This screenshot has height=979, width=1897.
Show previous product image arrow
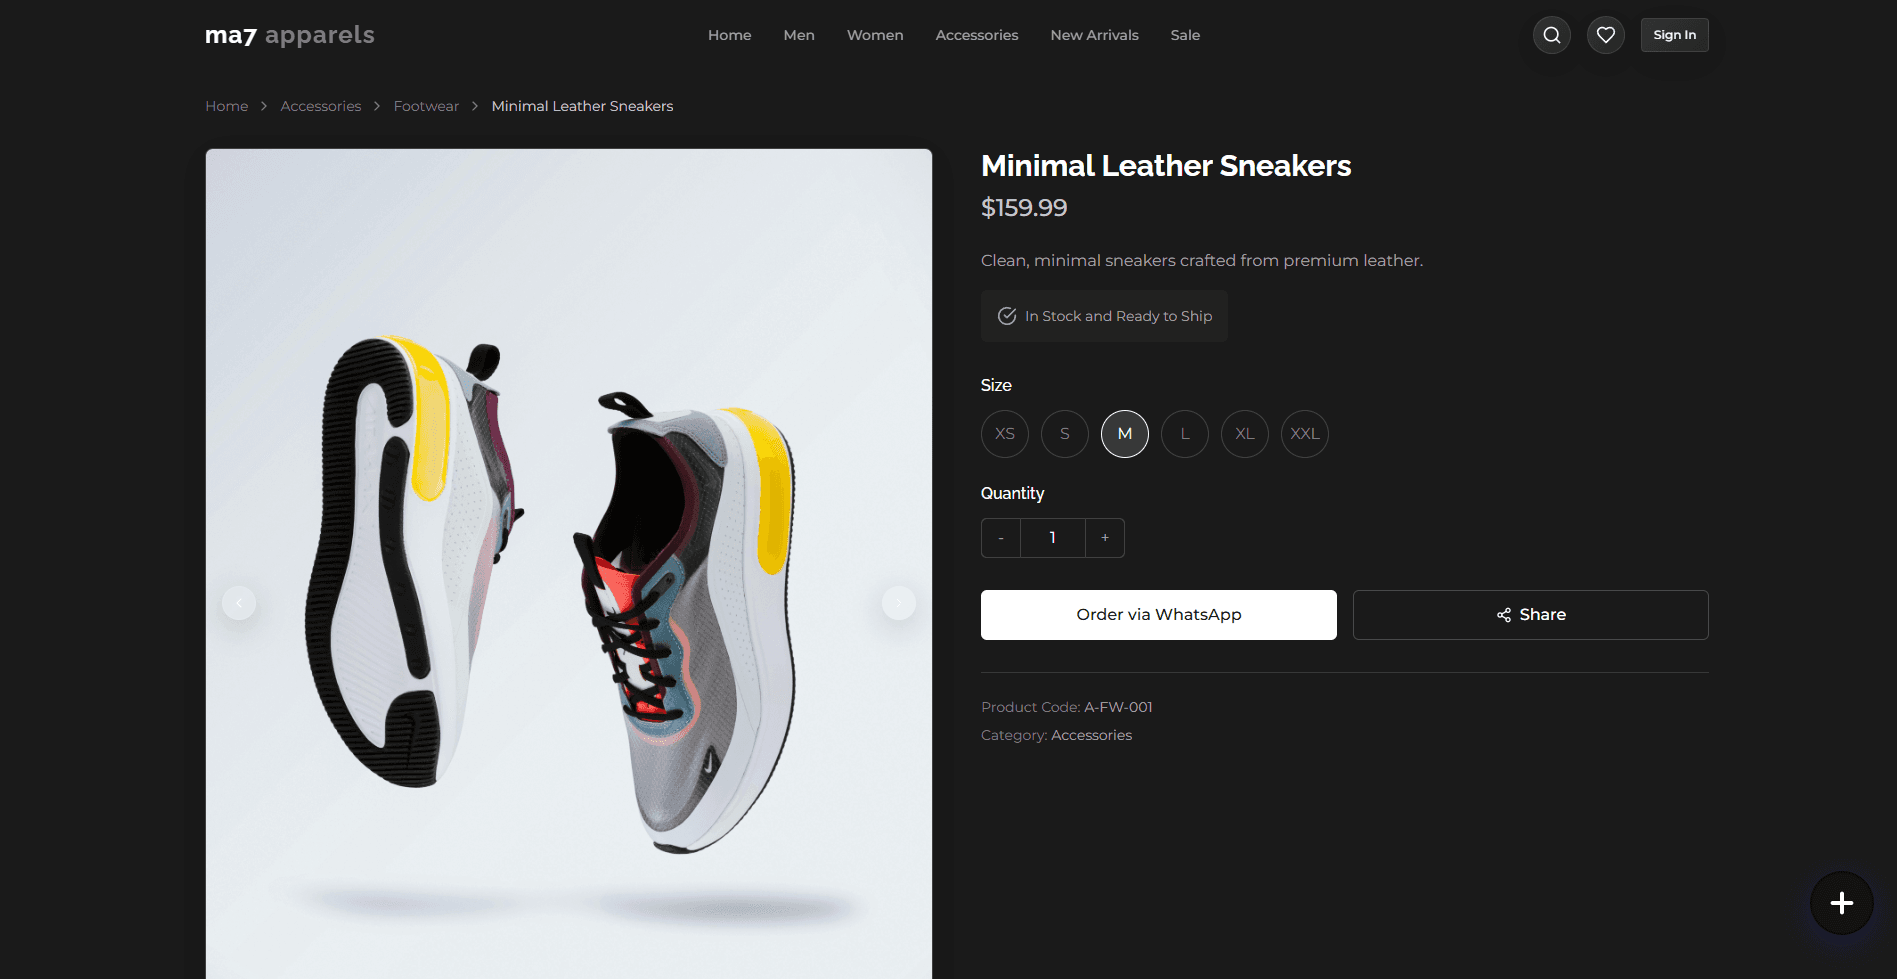tap(239, 603)
